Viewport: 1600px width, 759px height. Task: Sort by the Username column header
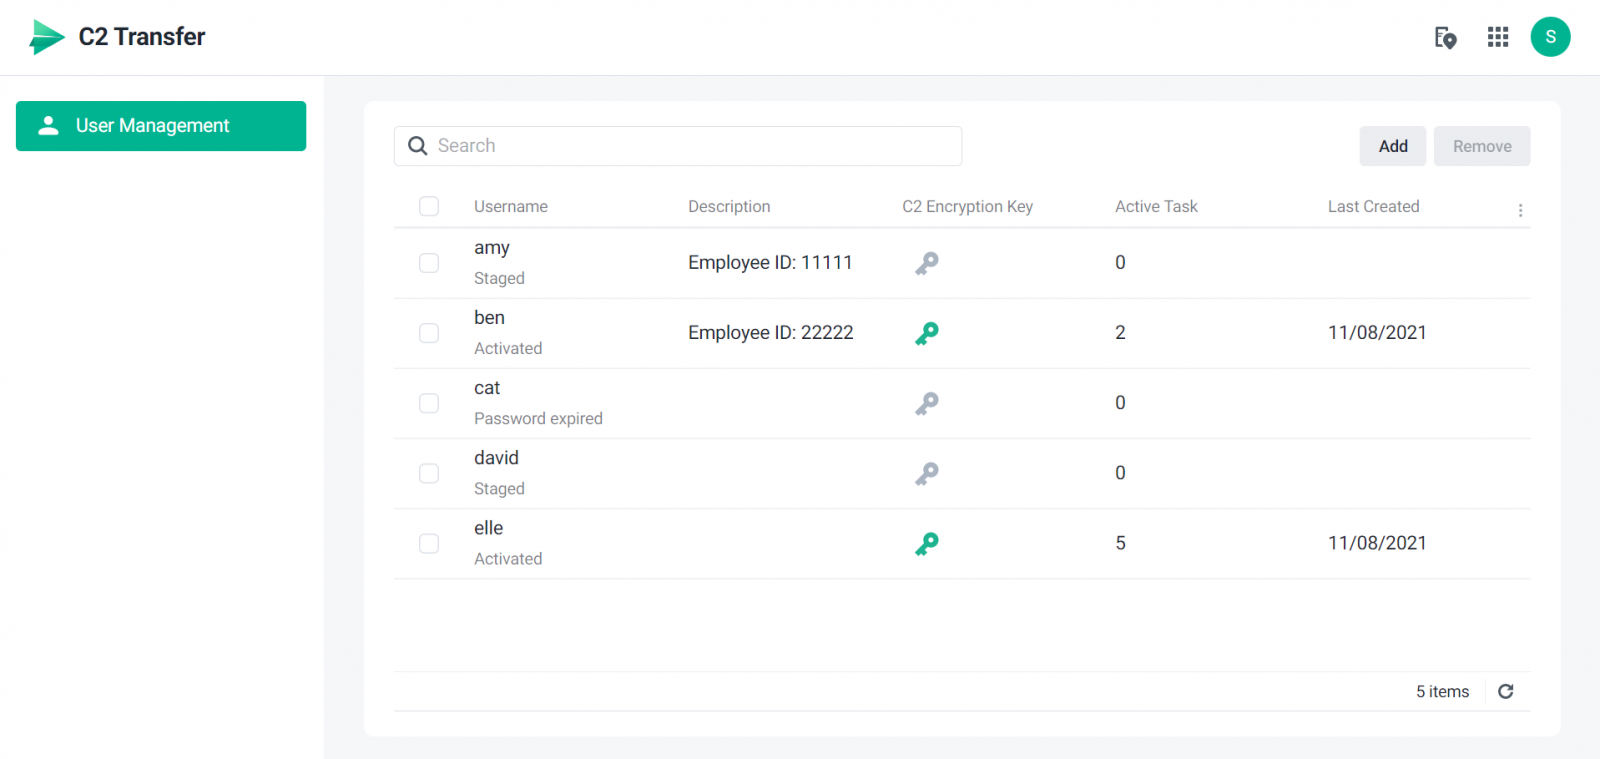tap(511, 206)
